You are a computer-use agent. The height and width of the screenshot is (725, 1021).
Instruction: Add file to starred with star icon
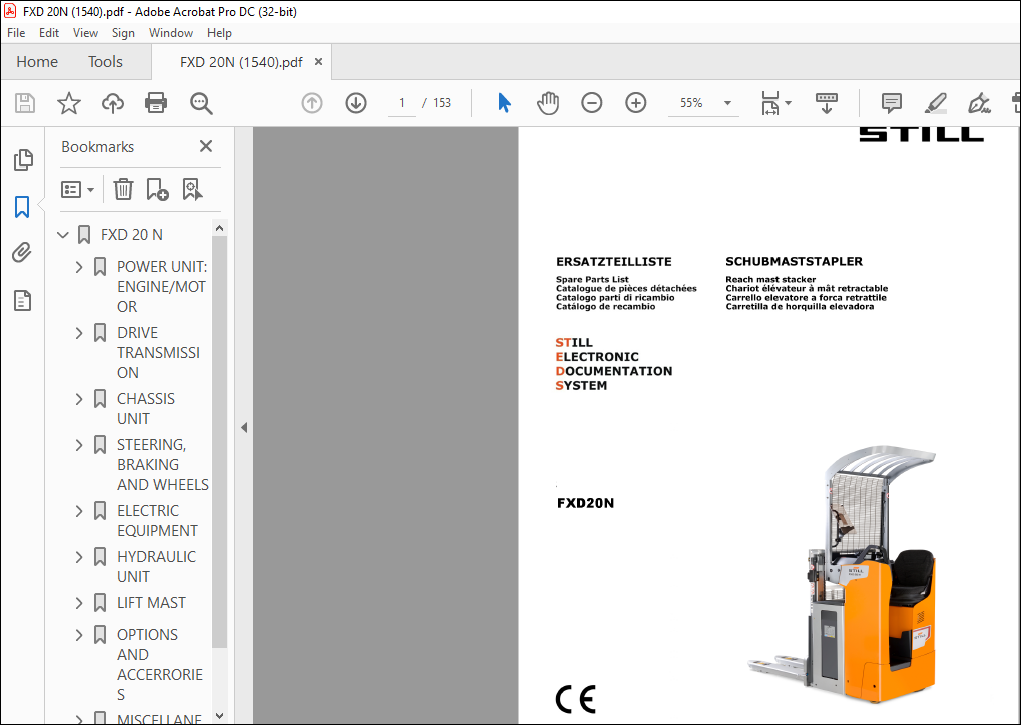coord(68,103)
